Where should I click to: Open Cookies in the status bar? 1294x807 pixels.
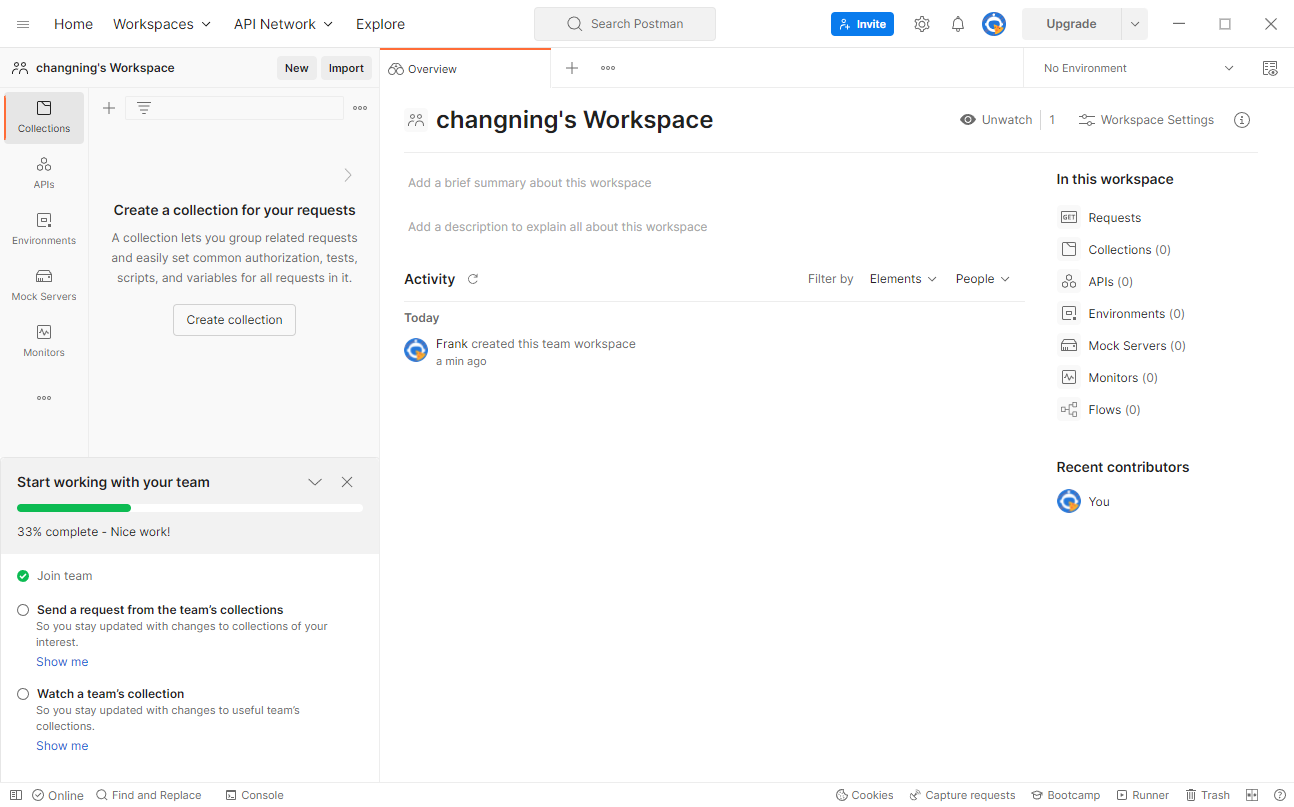pos(865,795)
